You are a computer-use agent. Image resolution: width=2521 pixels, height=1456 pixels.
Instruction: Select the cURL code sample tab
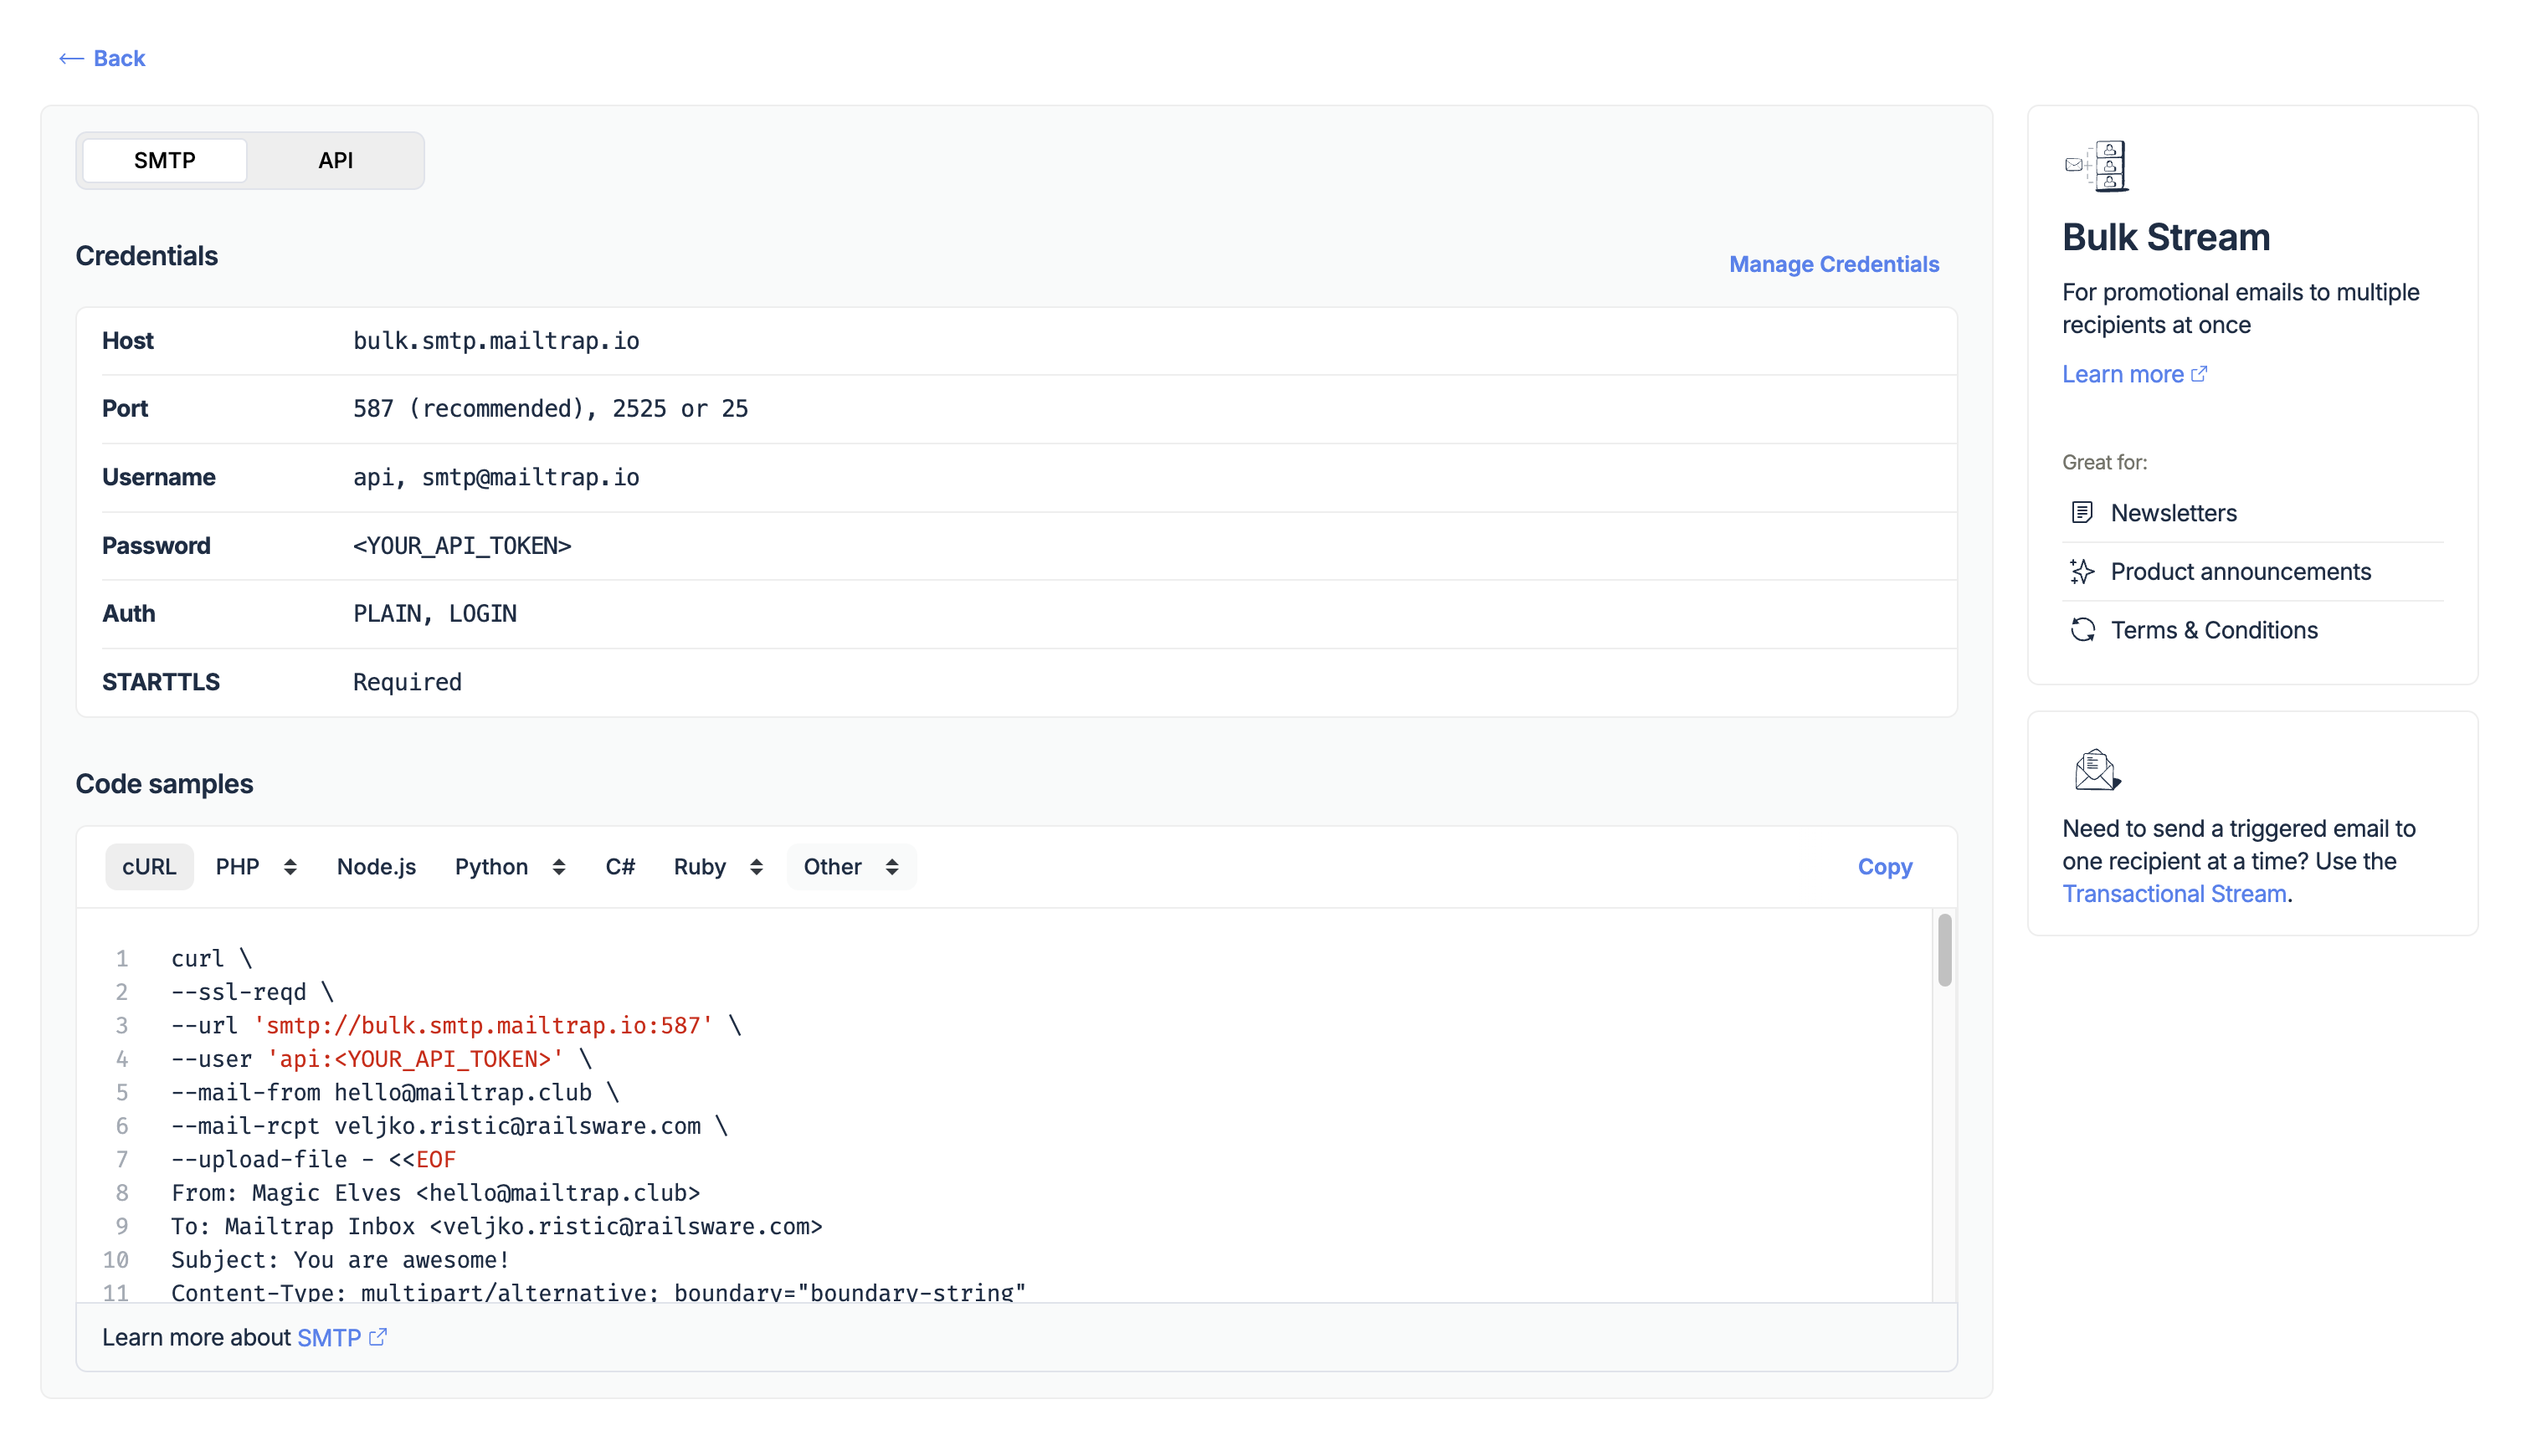point(149,867)
